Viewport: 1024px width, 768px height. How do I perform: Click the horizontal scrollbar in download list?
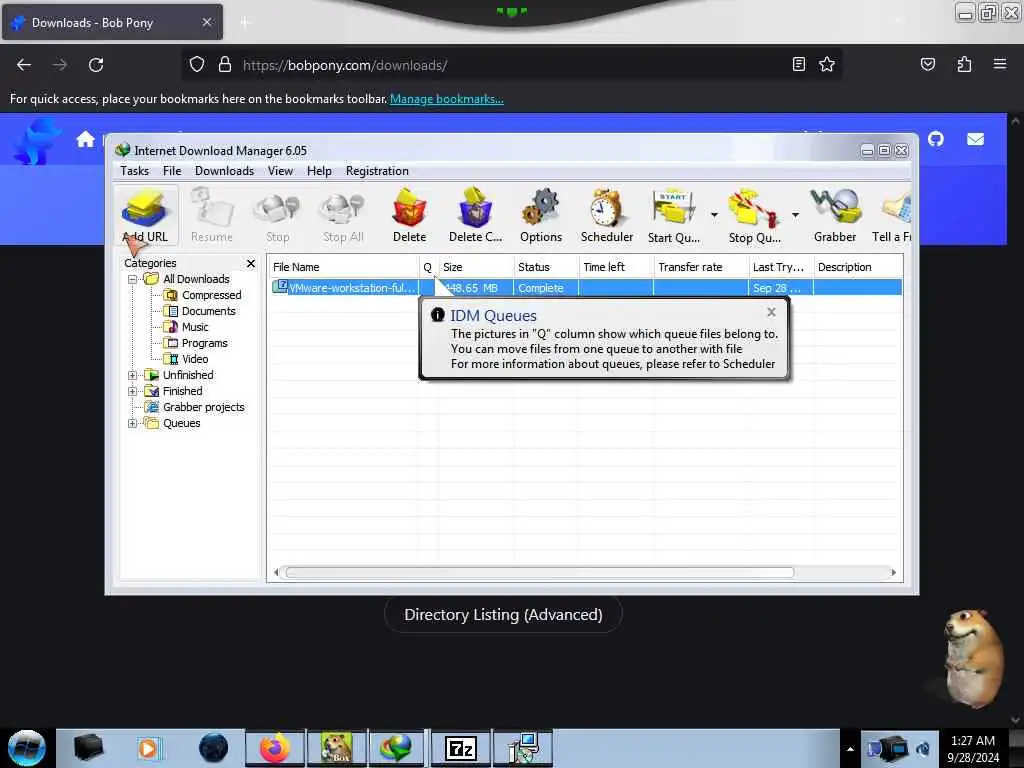click(539, 573)
